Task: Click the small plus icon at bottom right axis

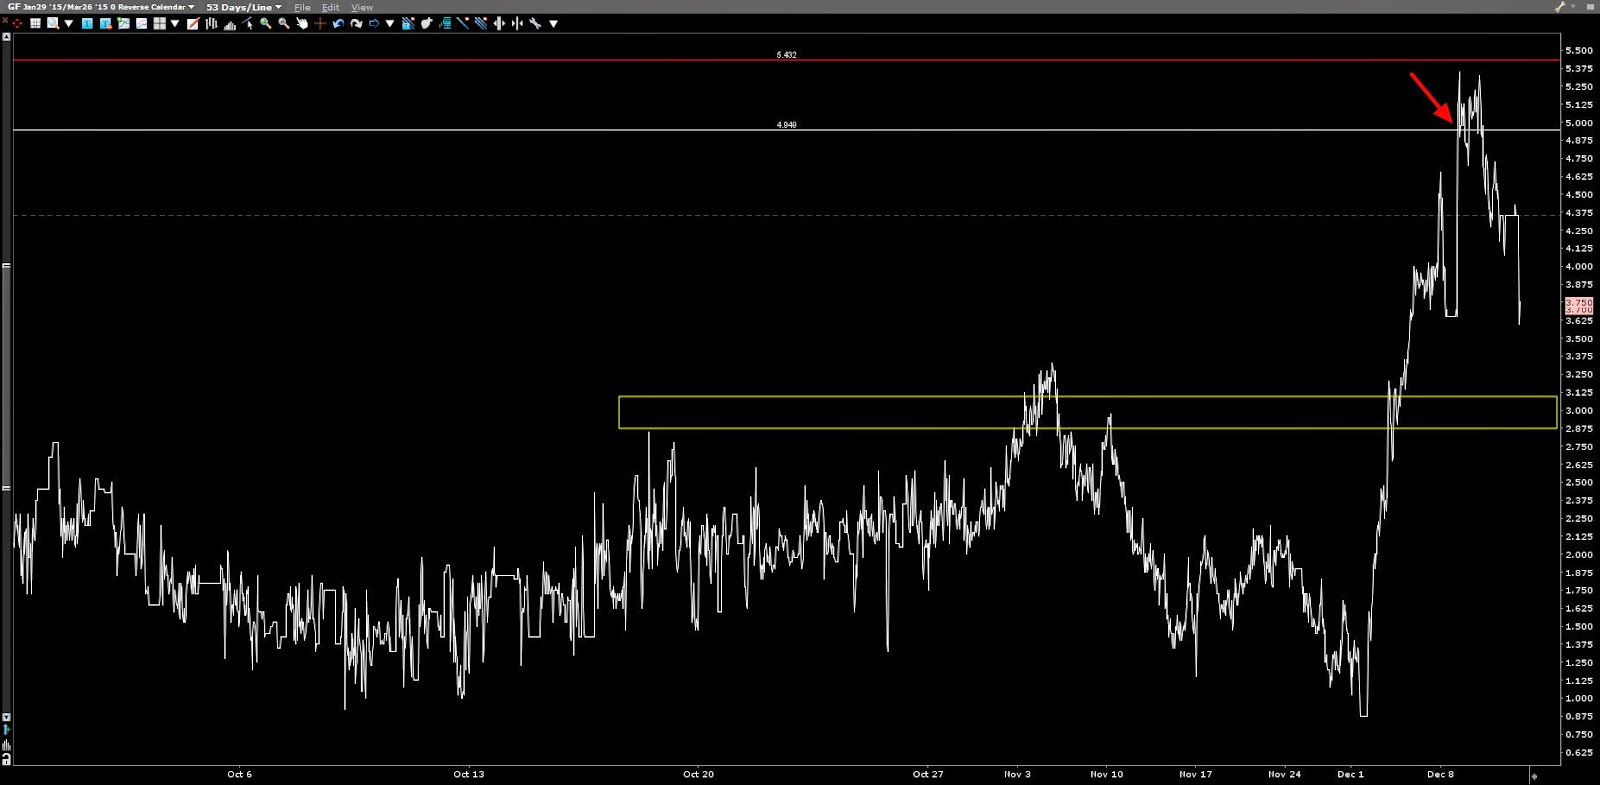Action: pyautogui.click(x=1534, y=776)
